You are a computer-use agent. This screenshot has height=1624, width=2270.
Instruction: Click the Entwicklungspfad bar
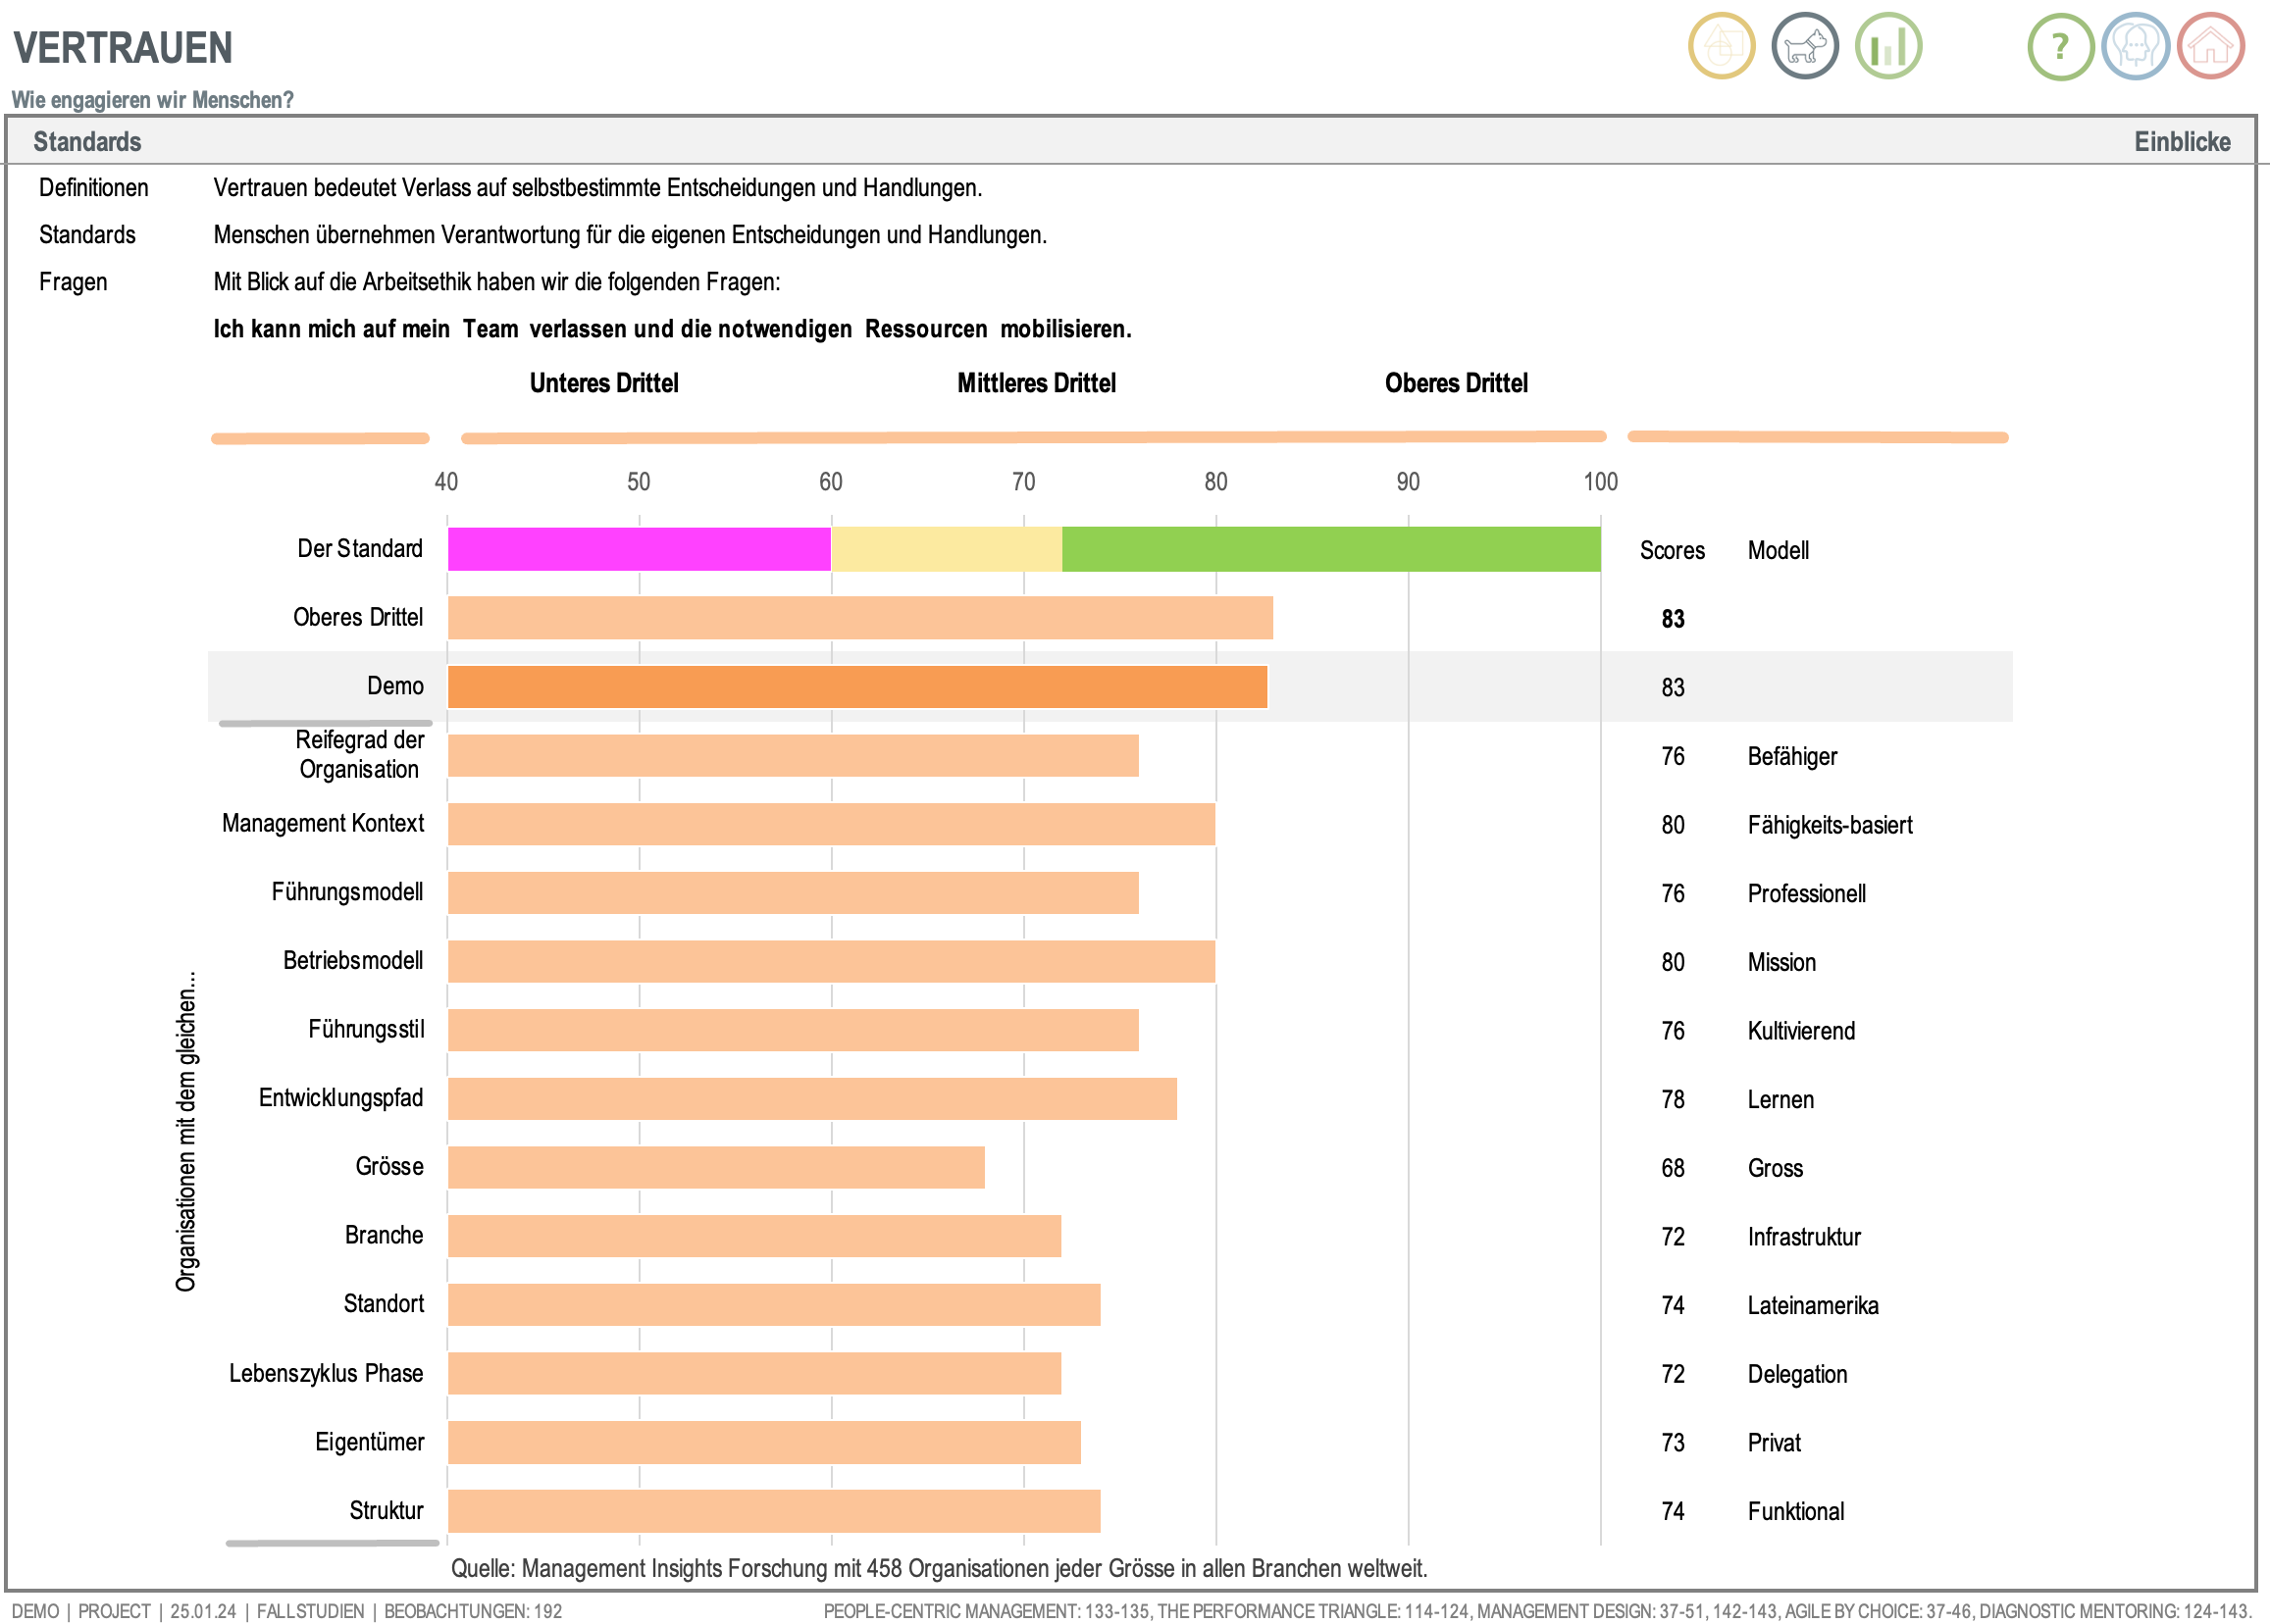point(812,1099)
